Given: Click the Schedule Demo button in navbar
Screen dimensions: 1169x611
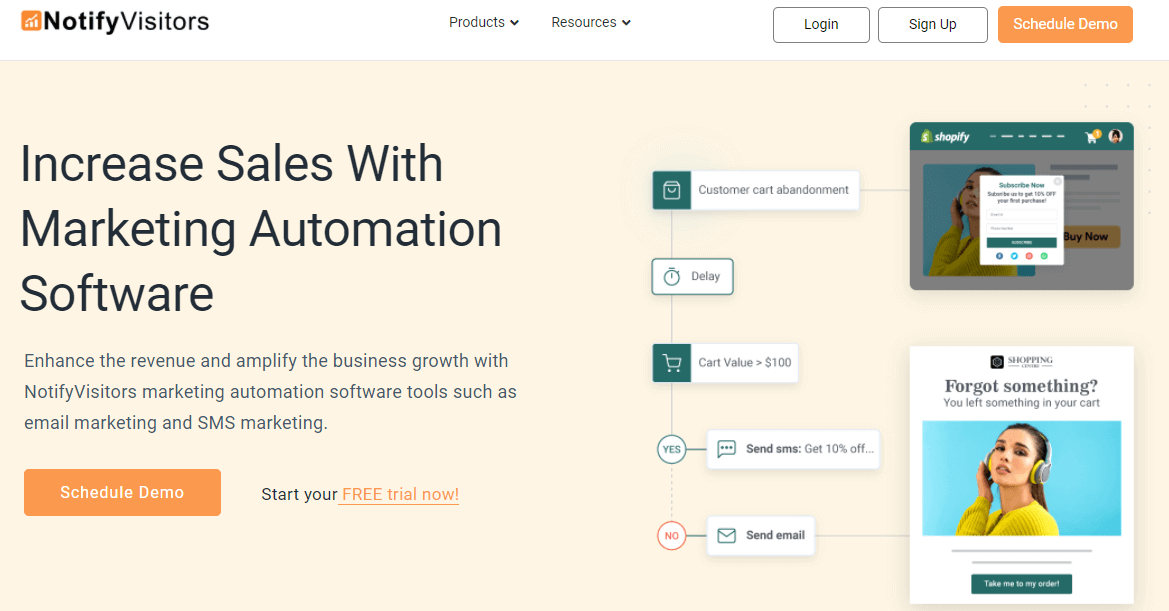Looking at the screenshot, I should [1064, 24].
